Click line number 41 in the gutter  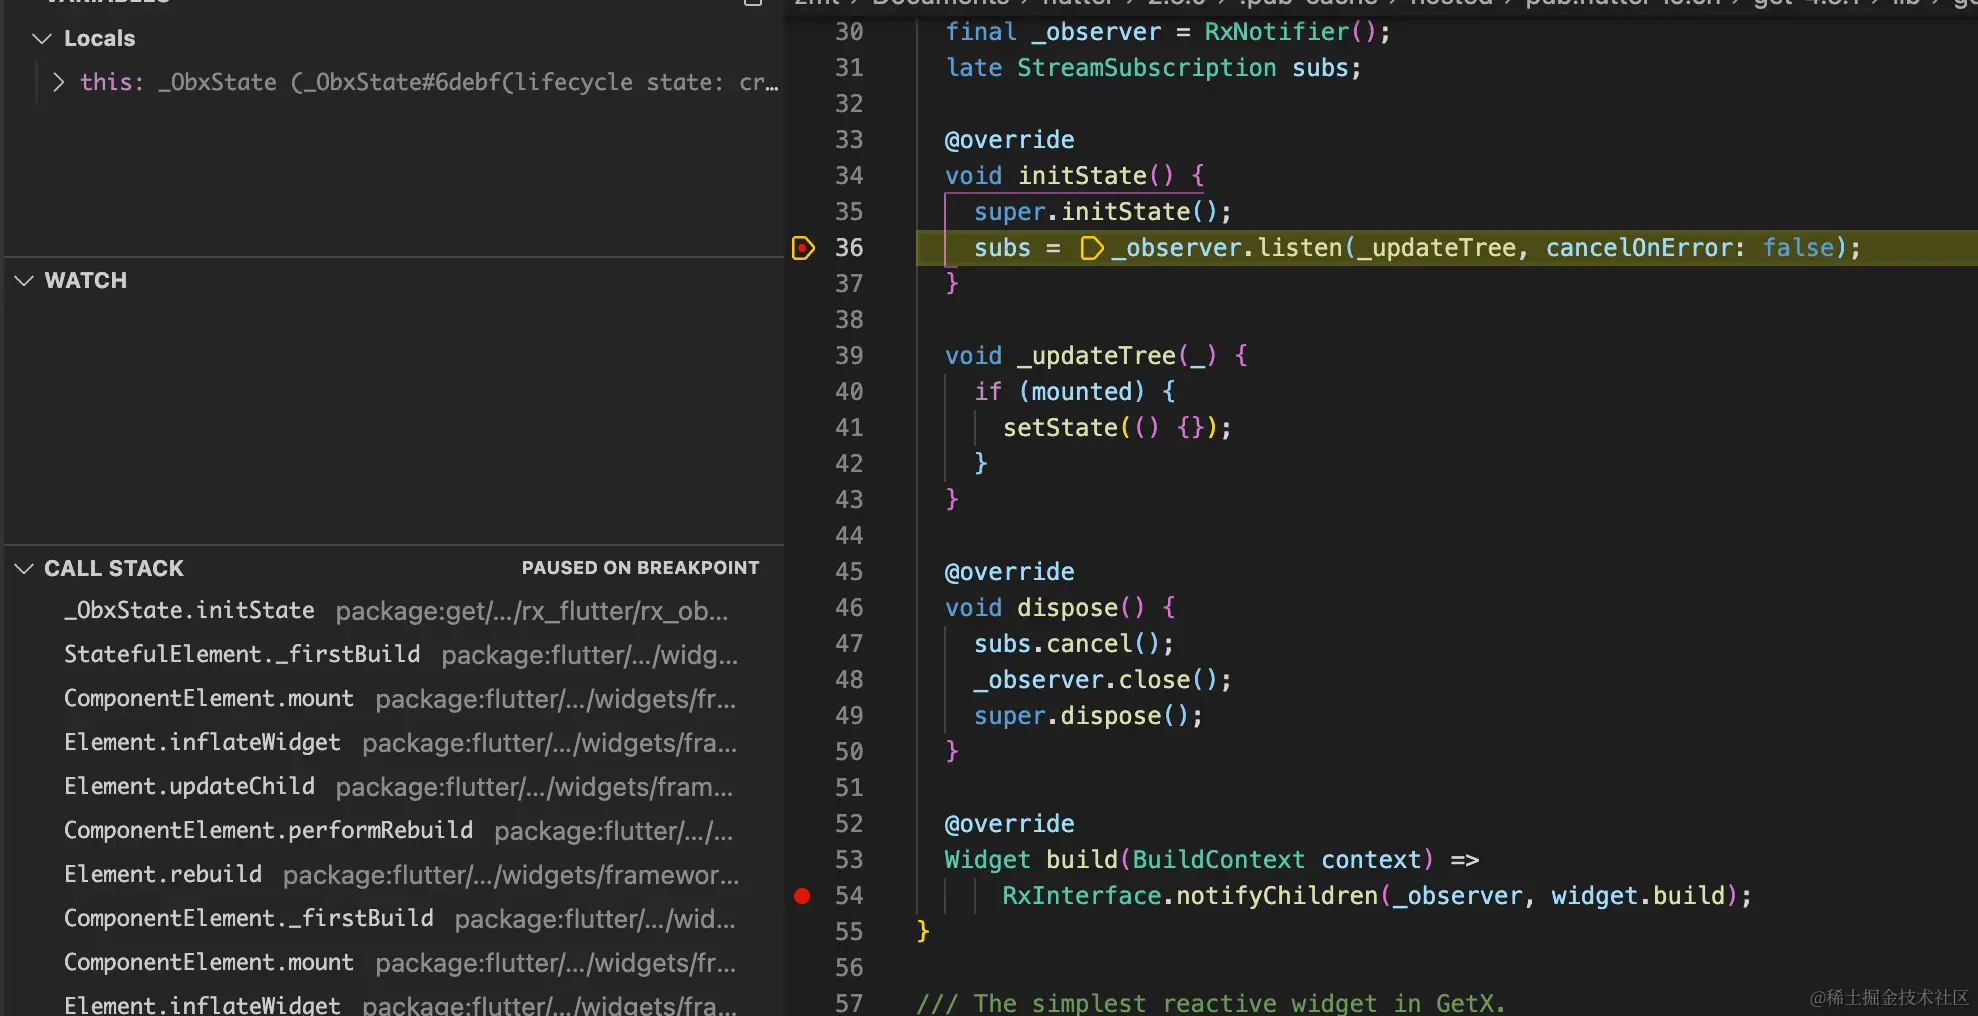pos(849,428)
